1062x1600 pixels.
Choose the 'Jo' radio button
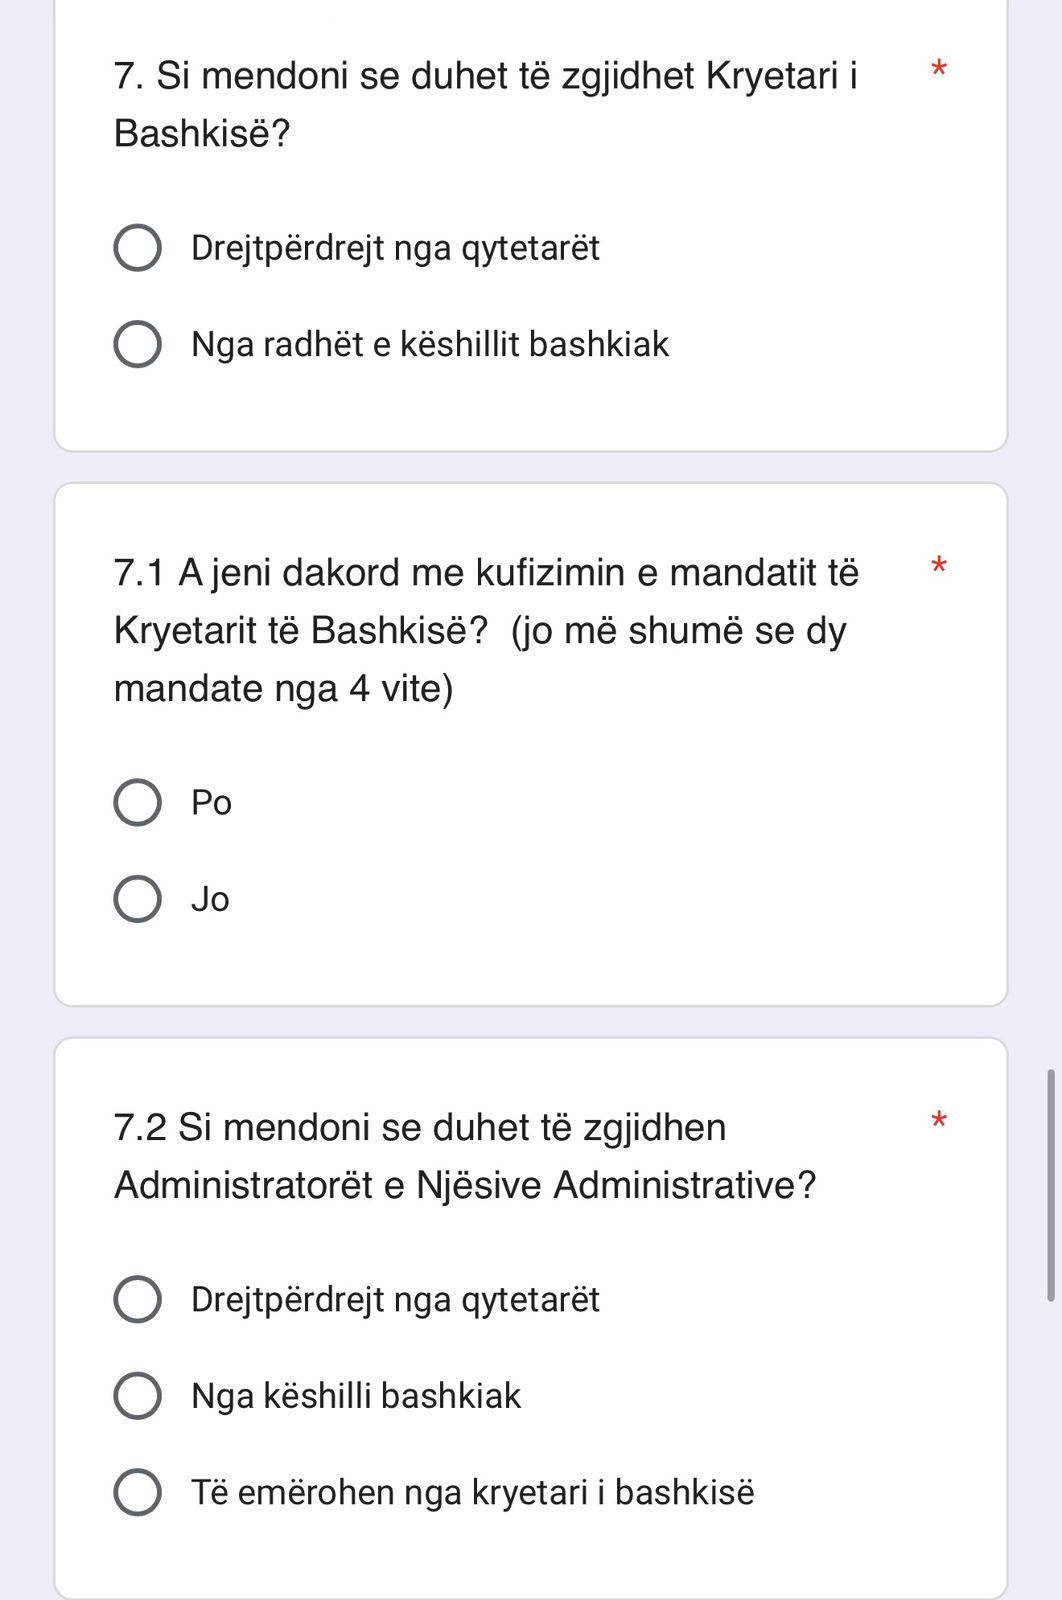tap(138, 899)
